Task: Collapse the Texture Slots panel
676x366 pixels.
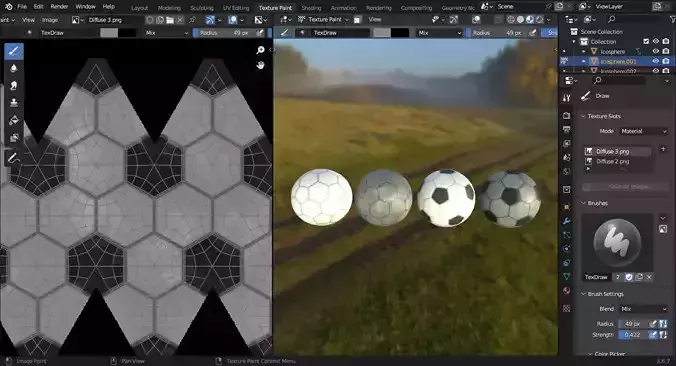Action: [x=583, y=116]
